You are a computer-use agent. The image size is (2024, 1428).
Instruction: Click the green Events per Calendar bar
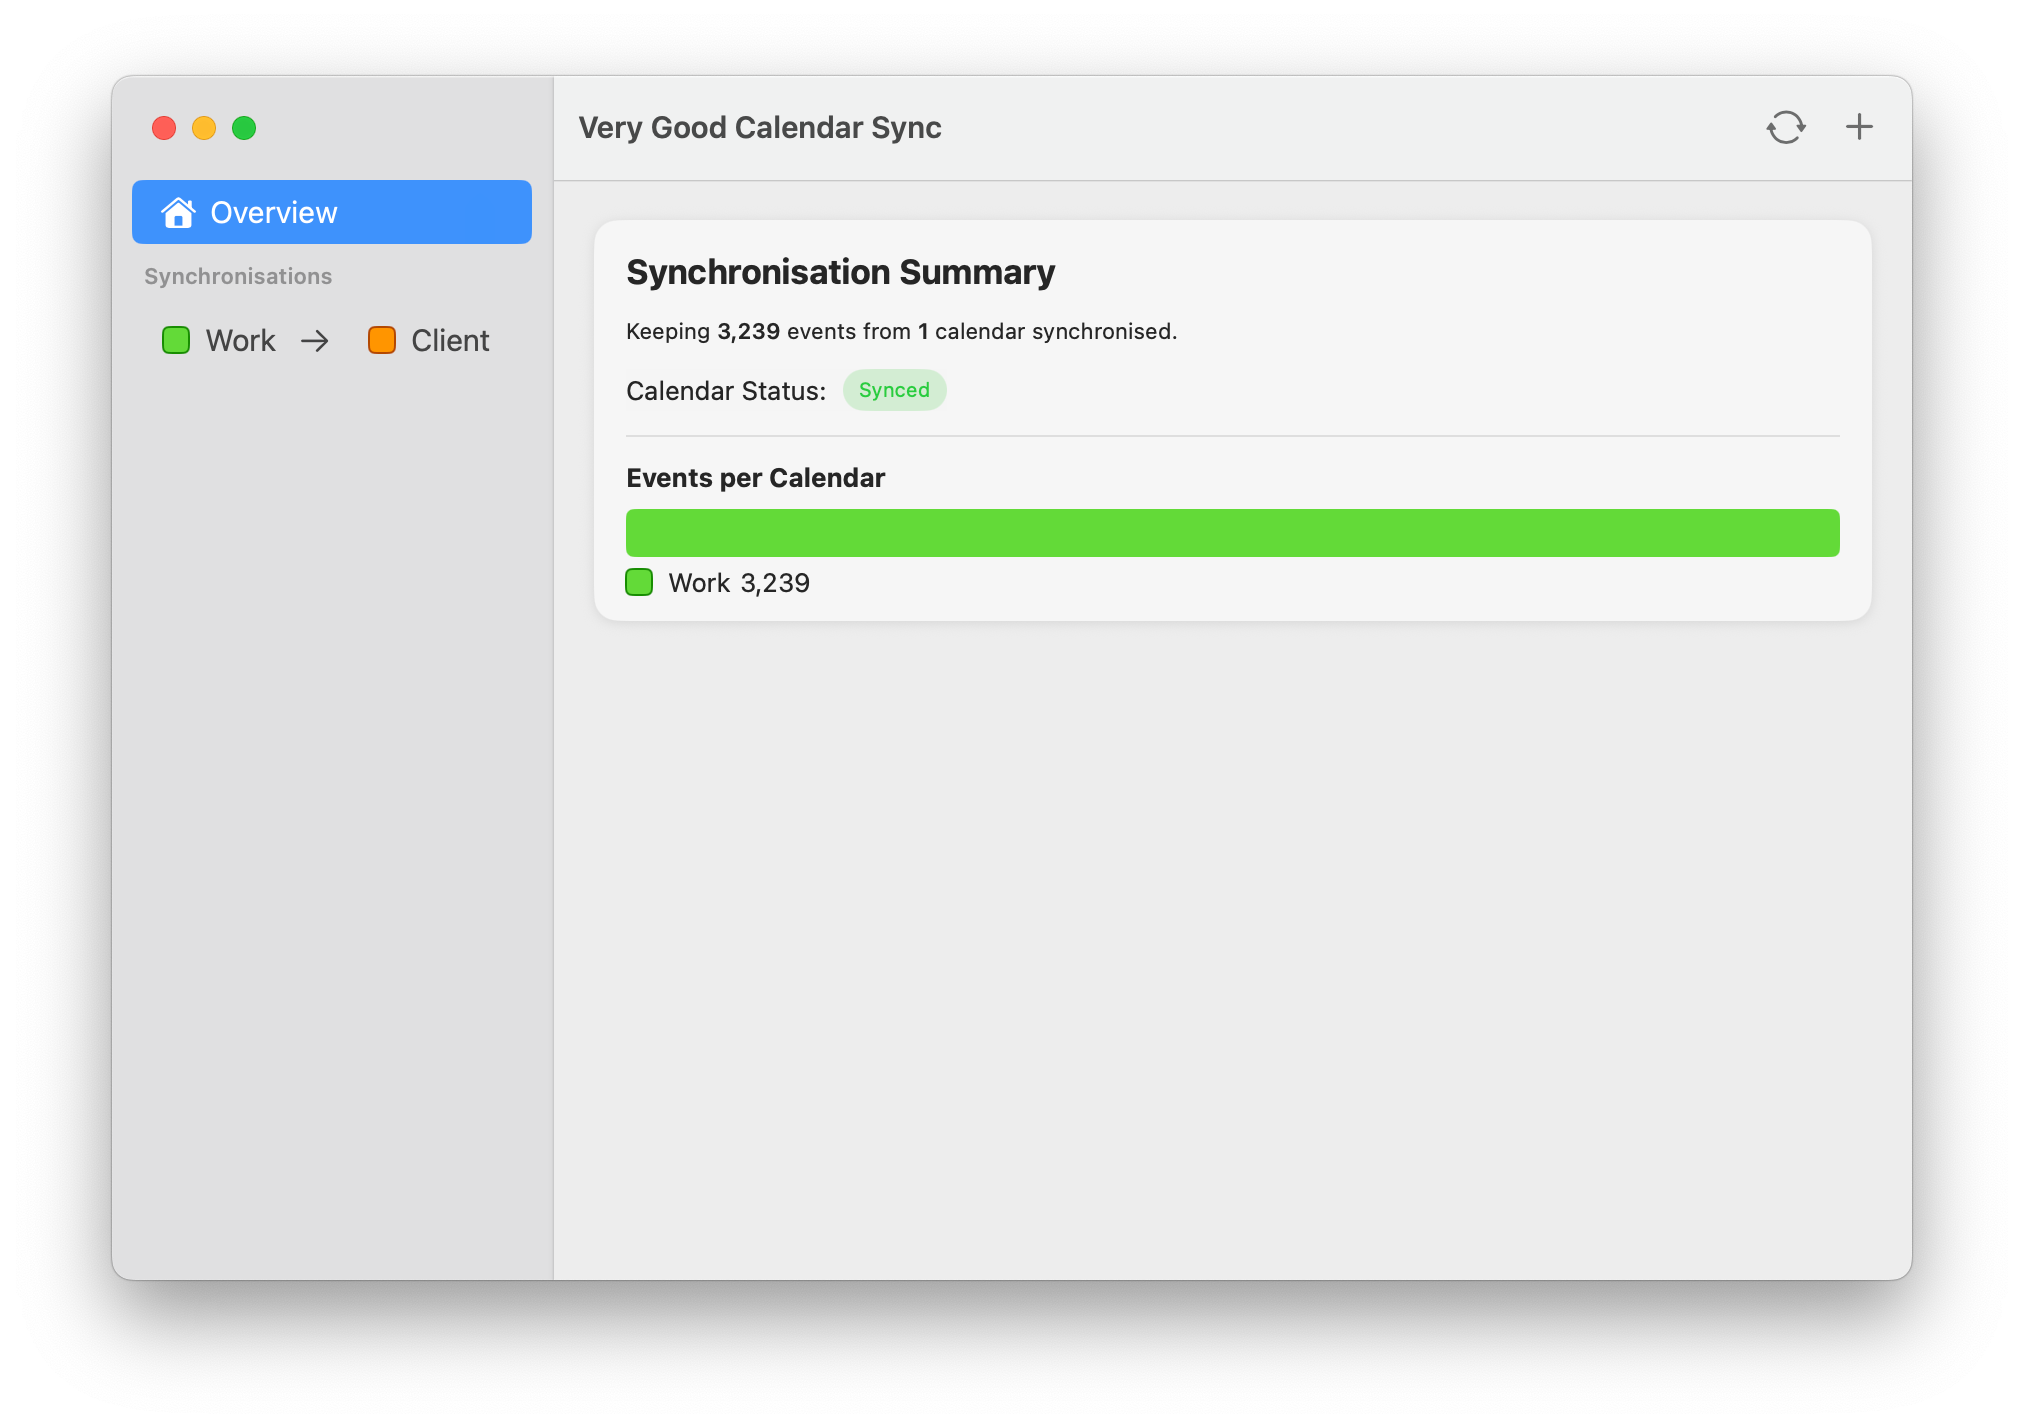[x=1230, y=532]
